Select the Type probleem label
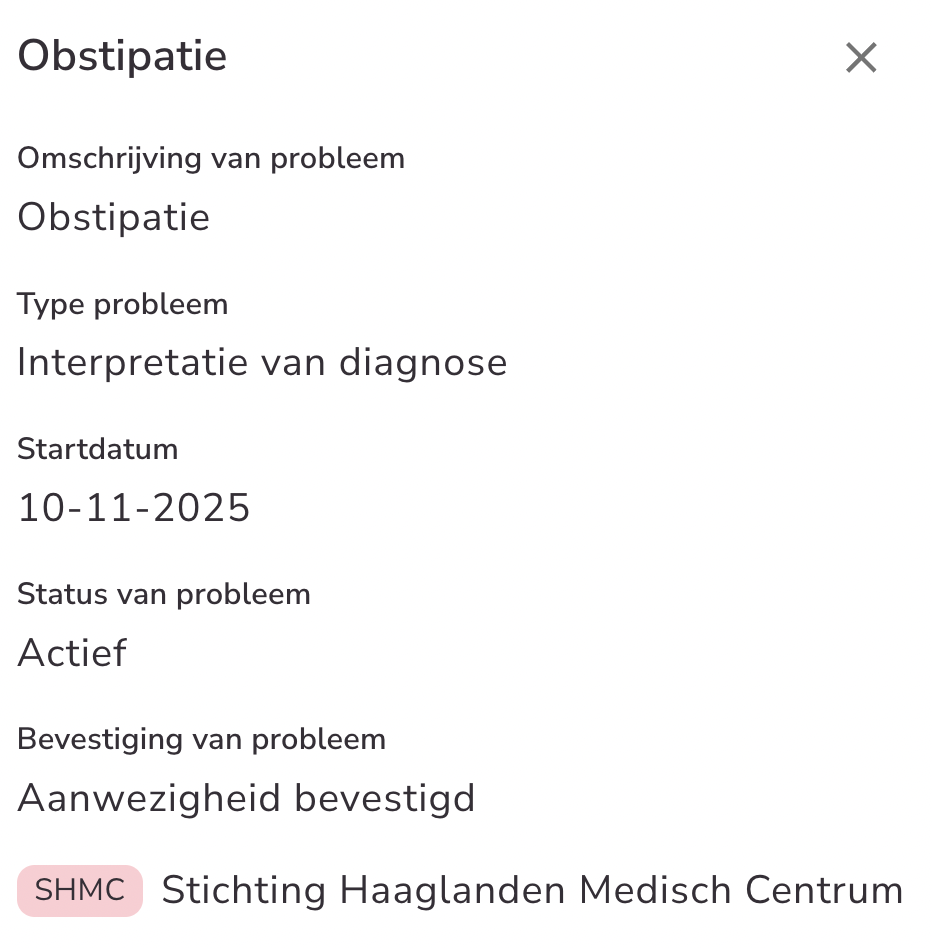Image resolution: width=932 pixels, height=948 pixels. point(123,304)
